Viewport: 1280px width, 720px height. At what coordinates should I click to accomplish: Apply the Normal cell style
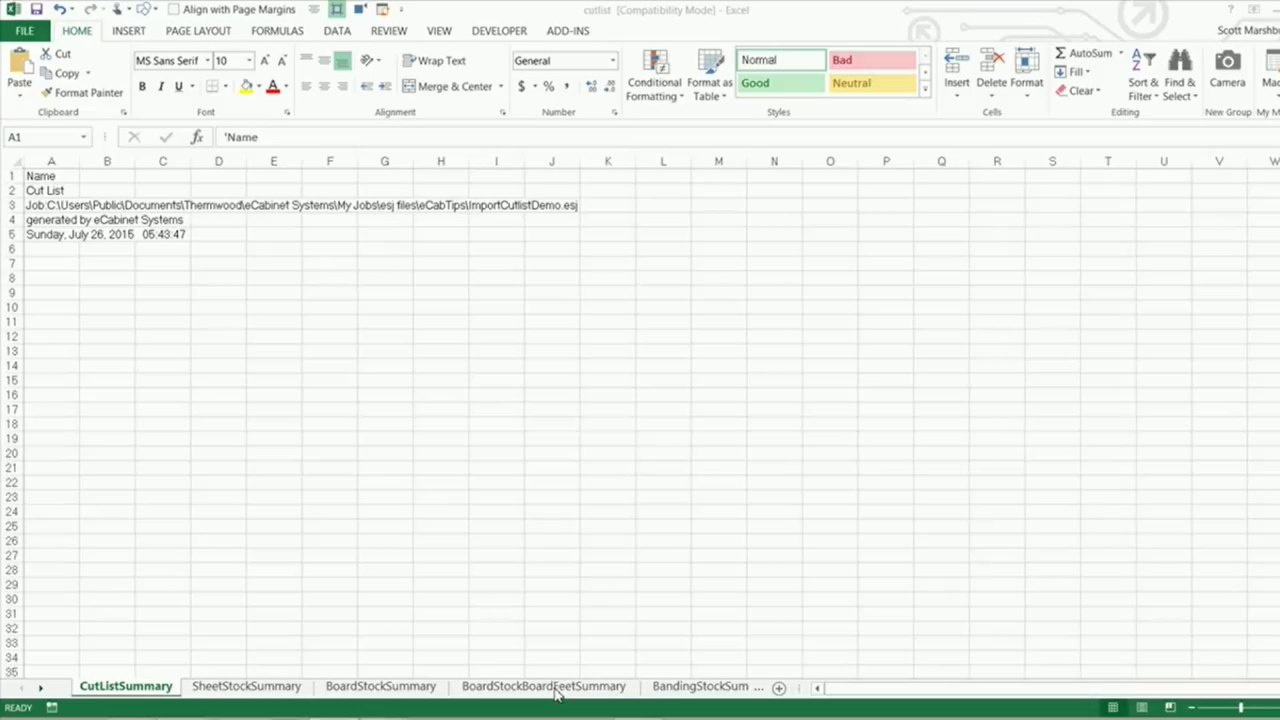(x=781, y=60)
